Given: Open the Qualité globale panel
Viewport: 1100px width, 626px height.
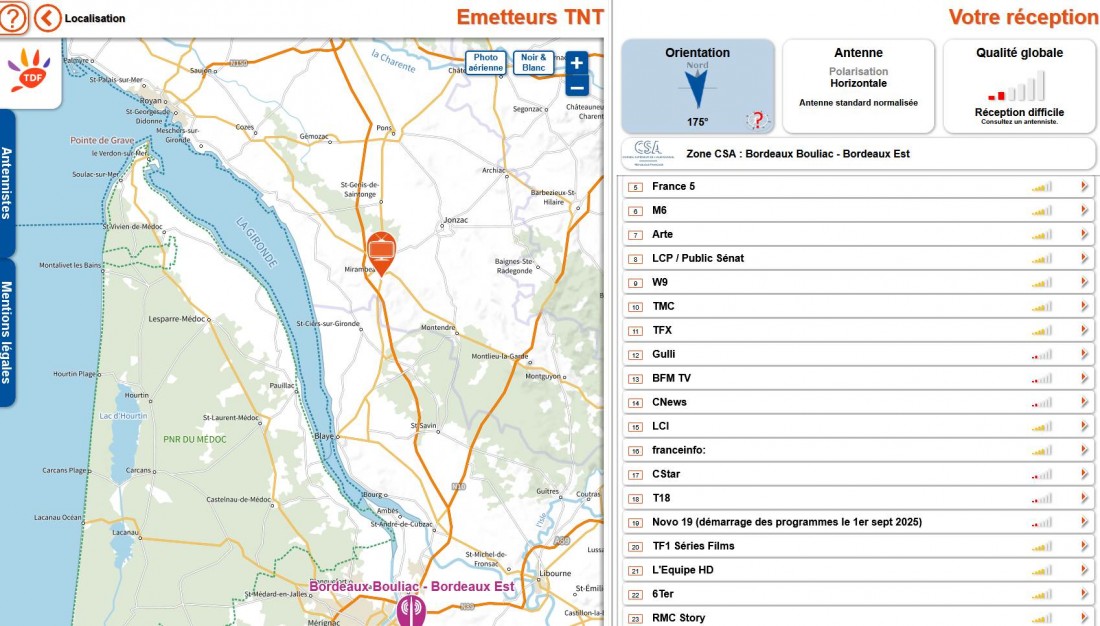Looking at the screenshot, I should pos(1019,86).
